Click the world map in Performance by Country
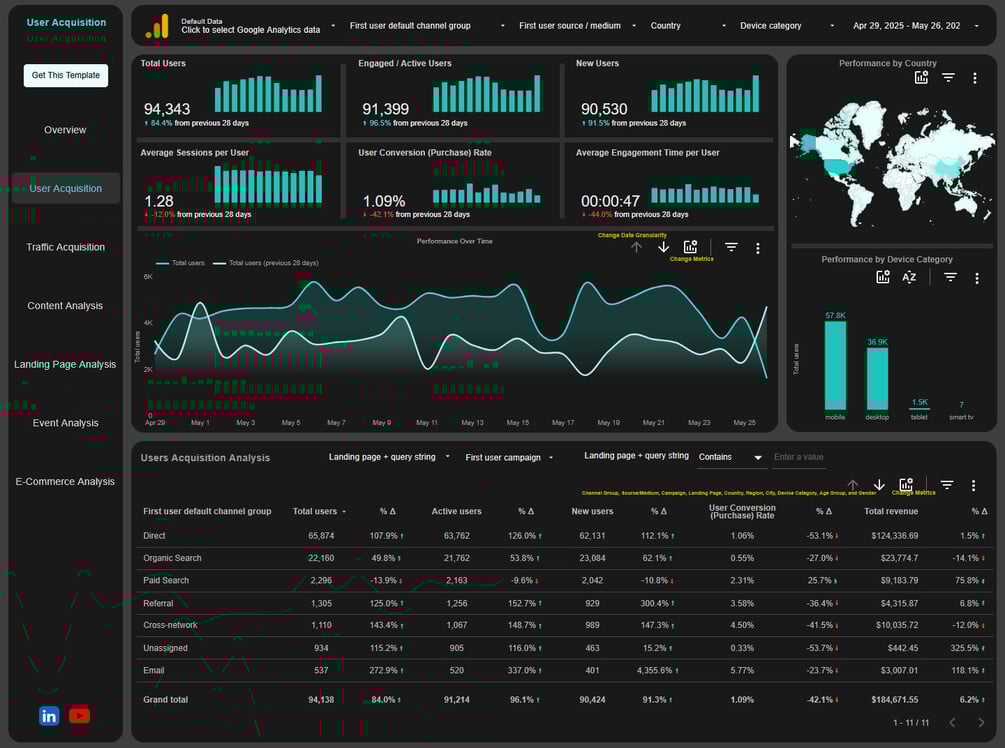The width and height of the screenshot is (1005, 748). [892, 165]
